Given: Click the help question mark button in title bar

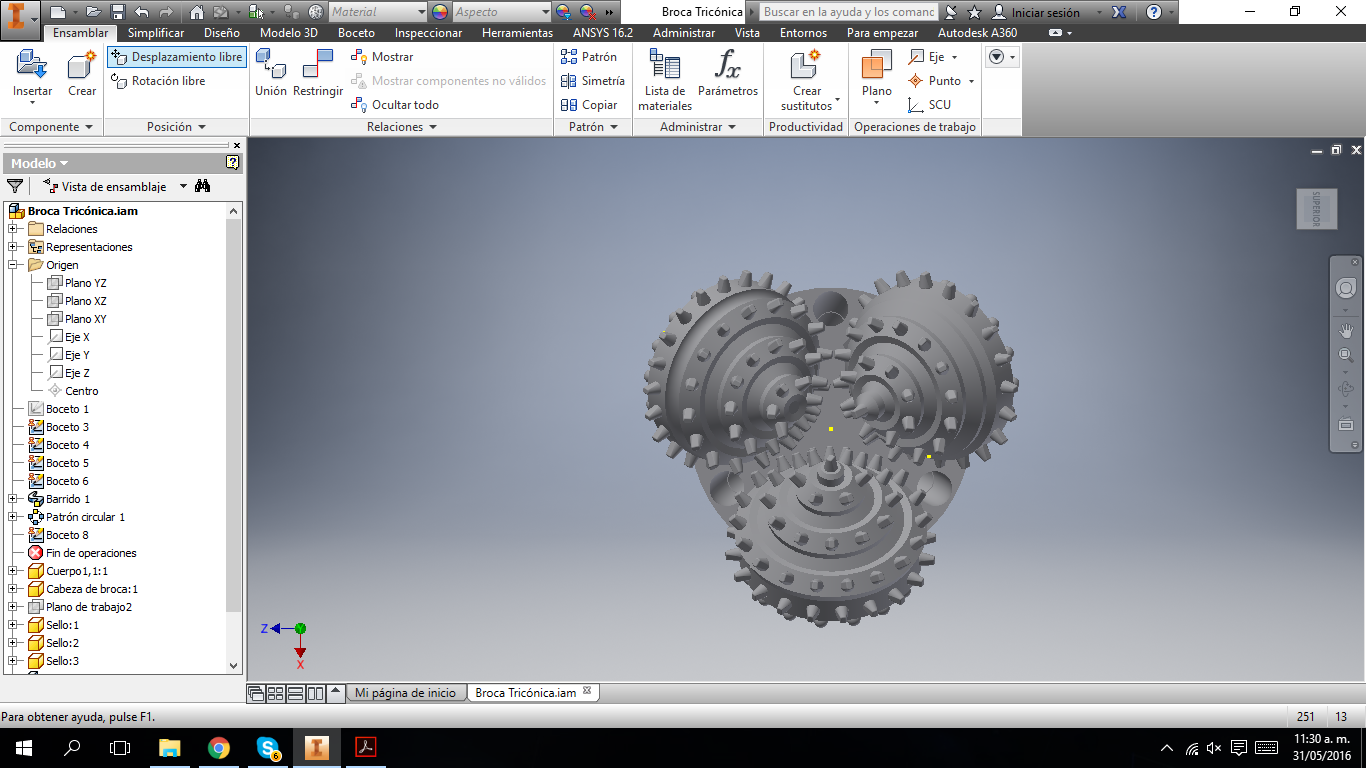Looking at the screenshot, I should coord(1154,12).
